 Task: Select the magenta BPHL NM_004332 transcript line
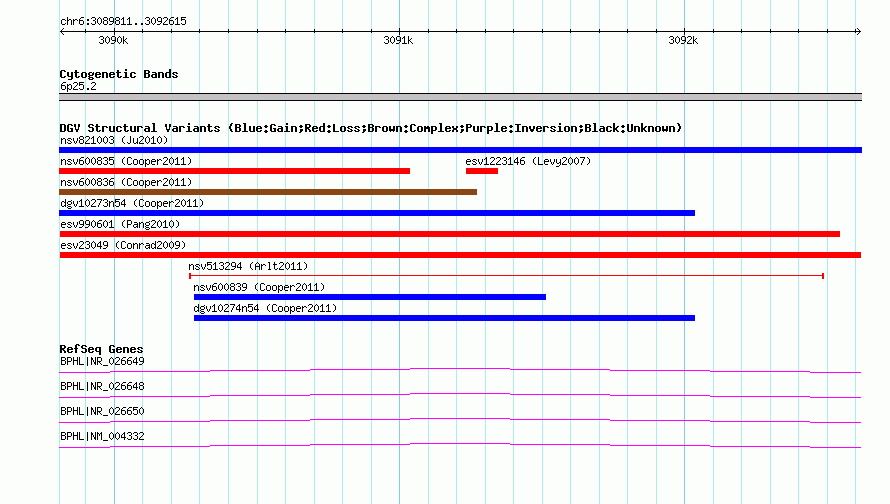click(460, 446)
